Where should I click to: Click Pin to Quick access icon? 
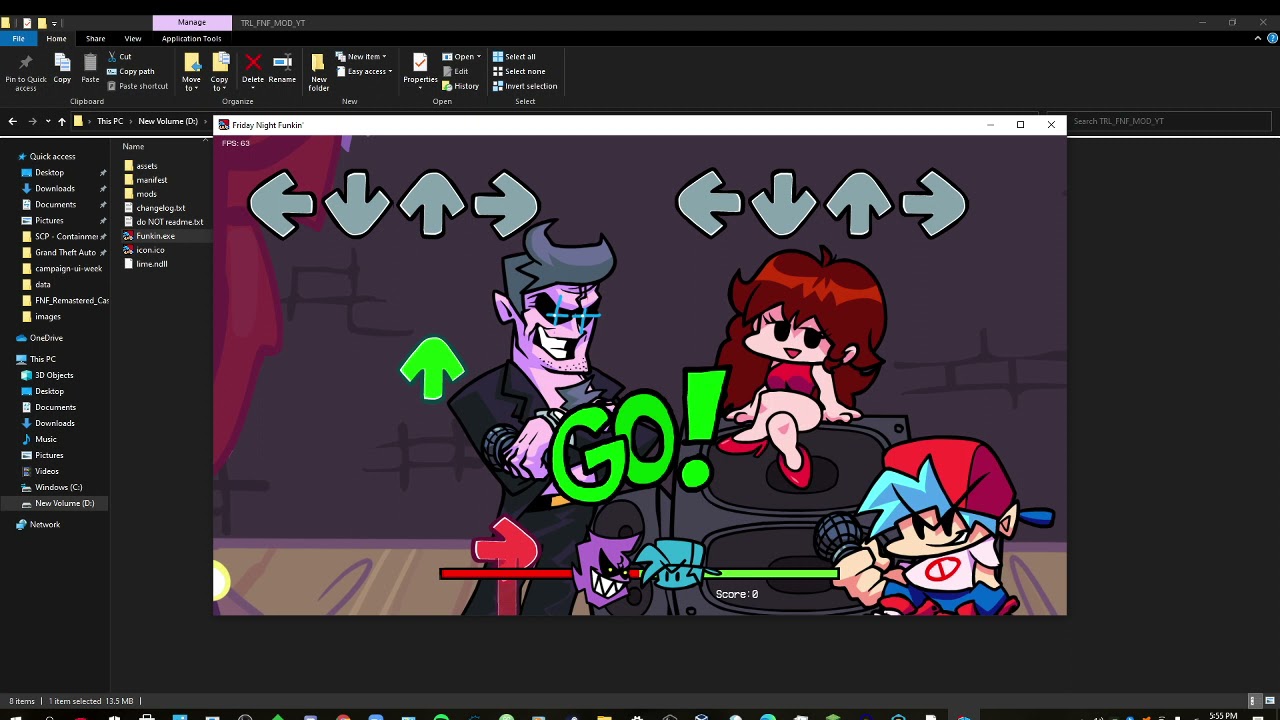click(x=26, y=72)
